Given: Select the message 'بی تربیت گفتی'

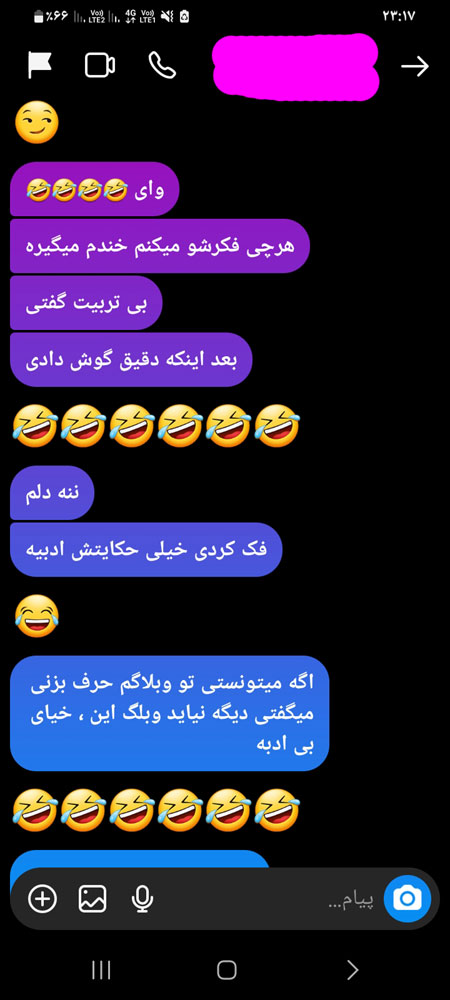Looking at the screenshot, I should coord(86,303).
